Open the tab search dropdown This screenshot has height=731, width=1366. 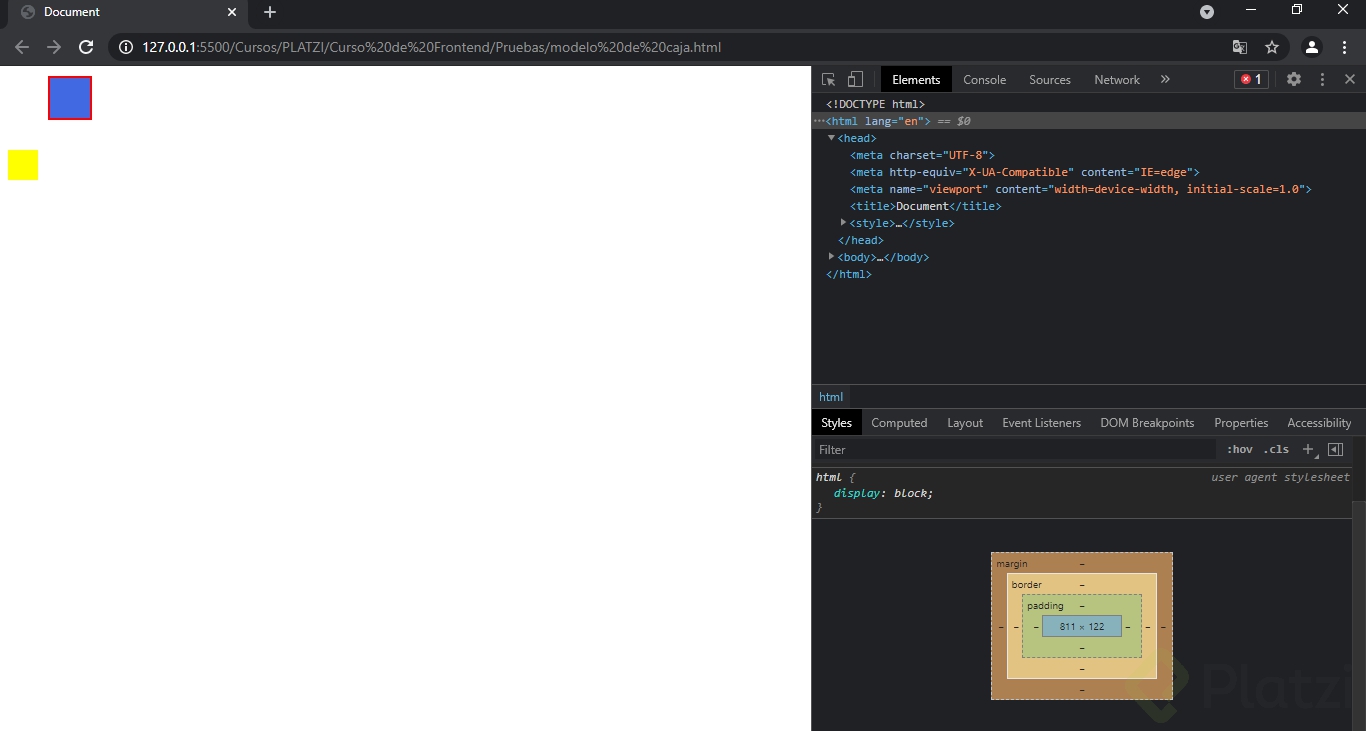tap(1207, 12)
